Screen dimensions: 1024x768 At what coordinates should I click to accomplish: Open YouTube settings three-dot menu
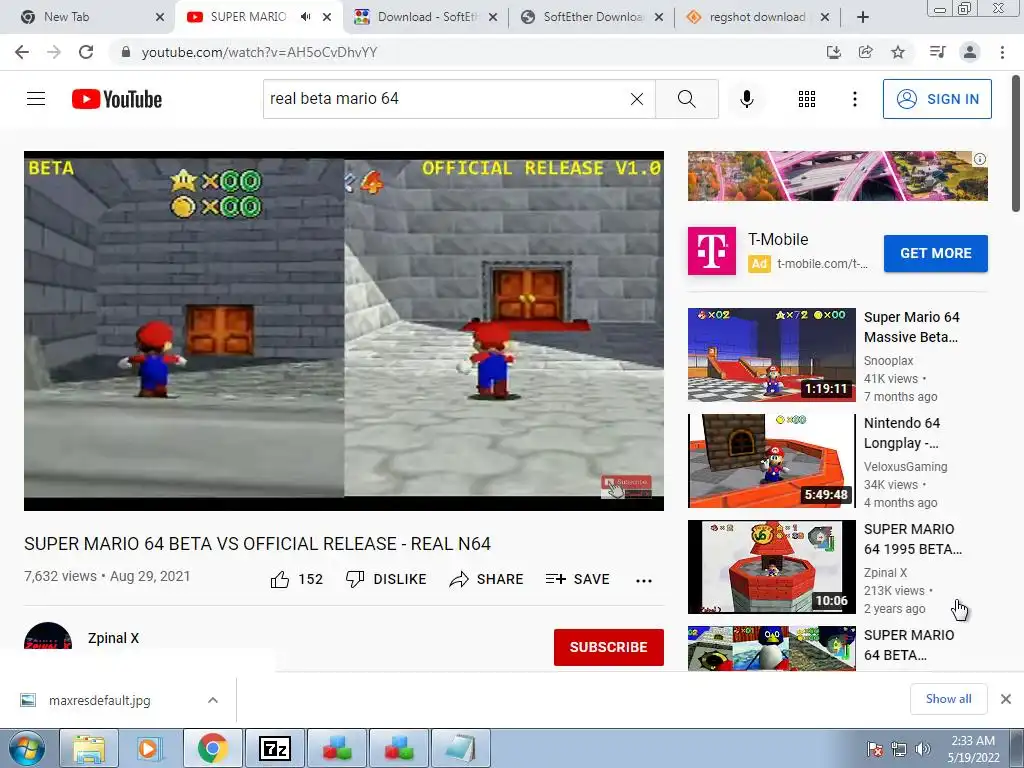[854, 99]
